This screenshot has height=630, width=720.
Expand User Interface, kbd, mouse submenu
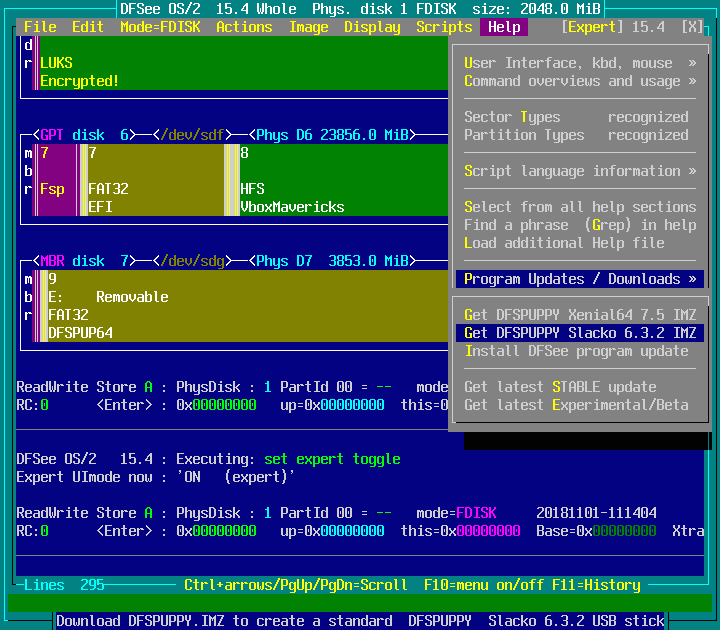pos(580,63)
